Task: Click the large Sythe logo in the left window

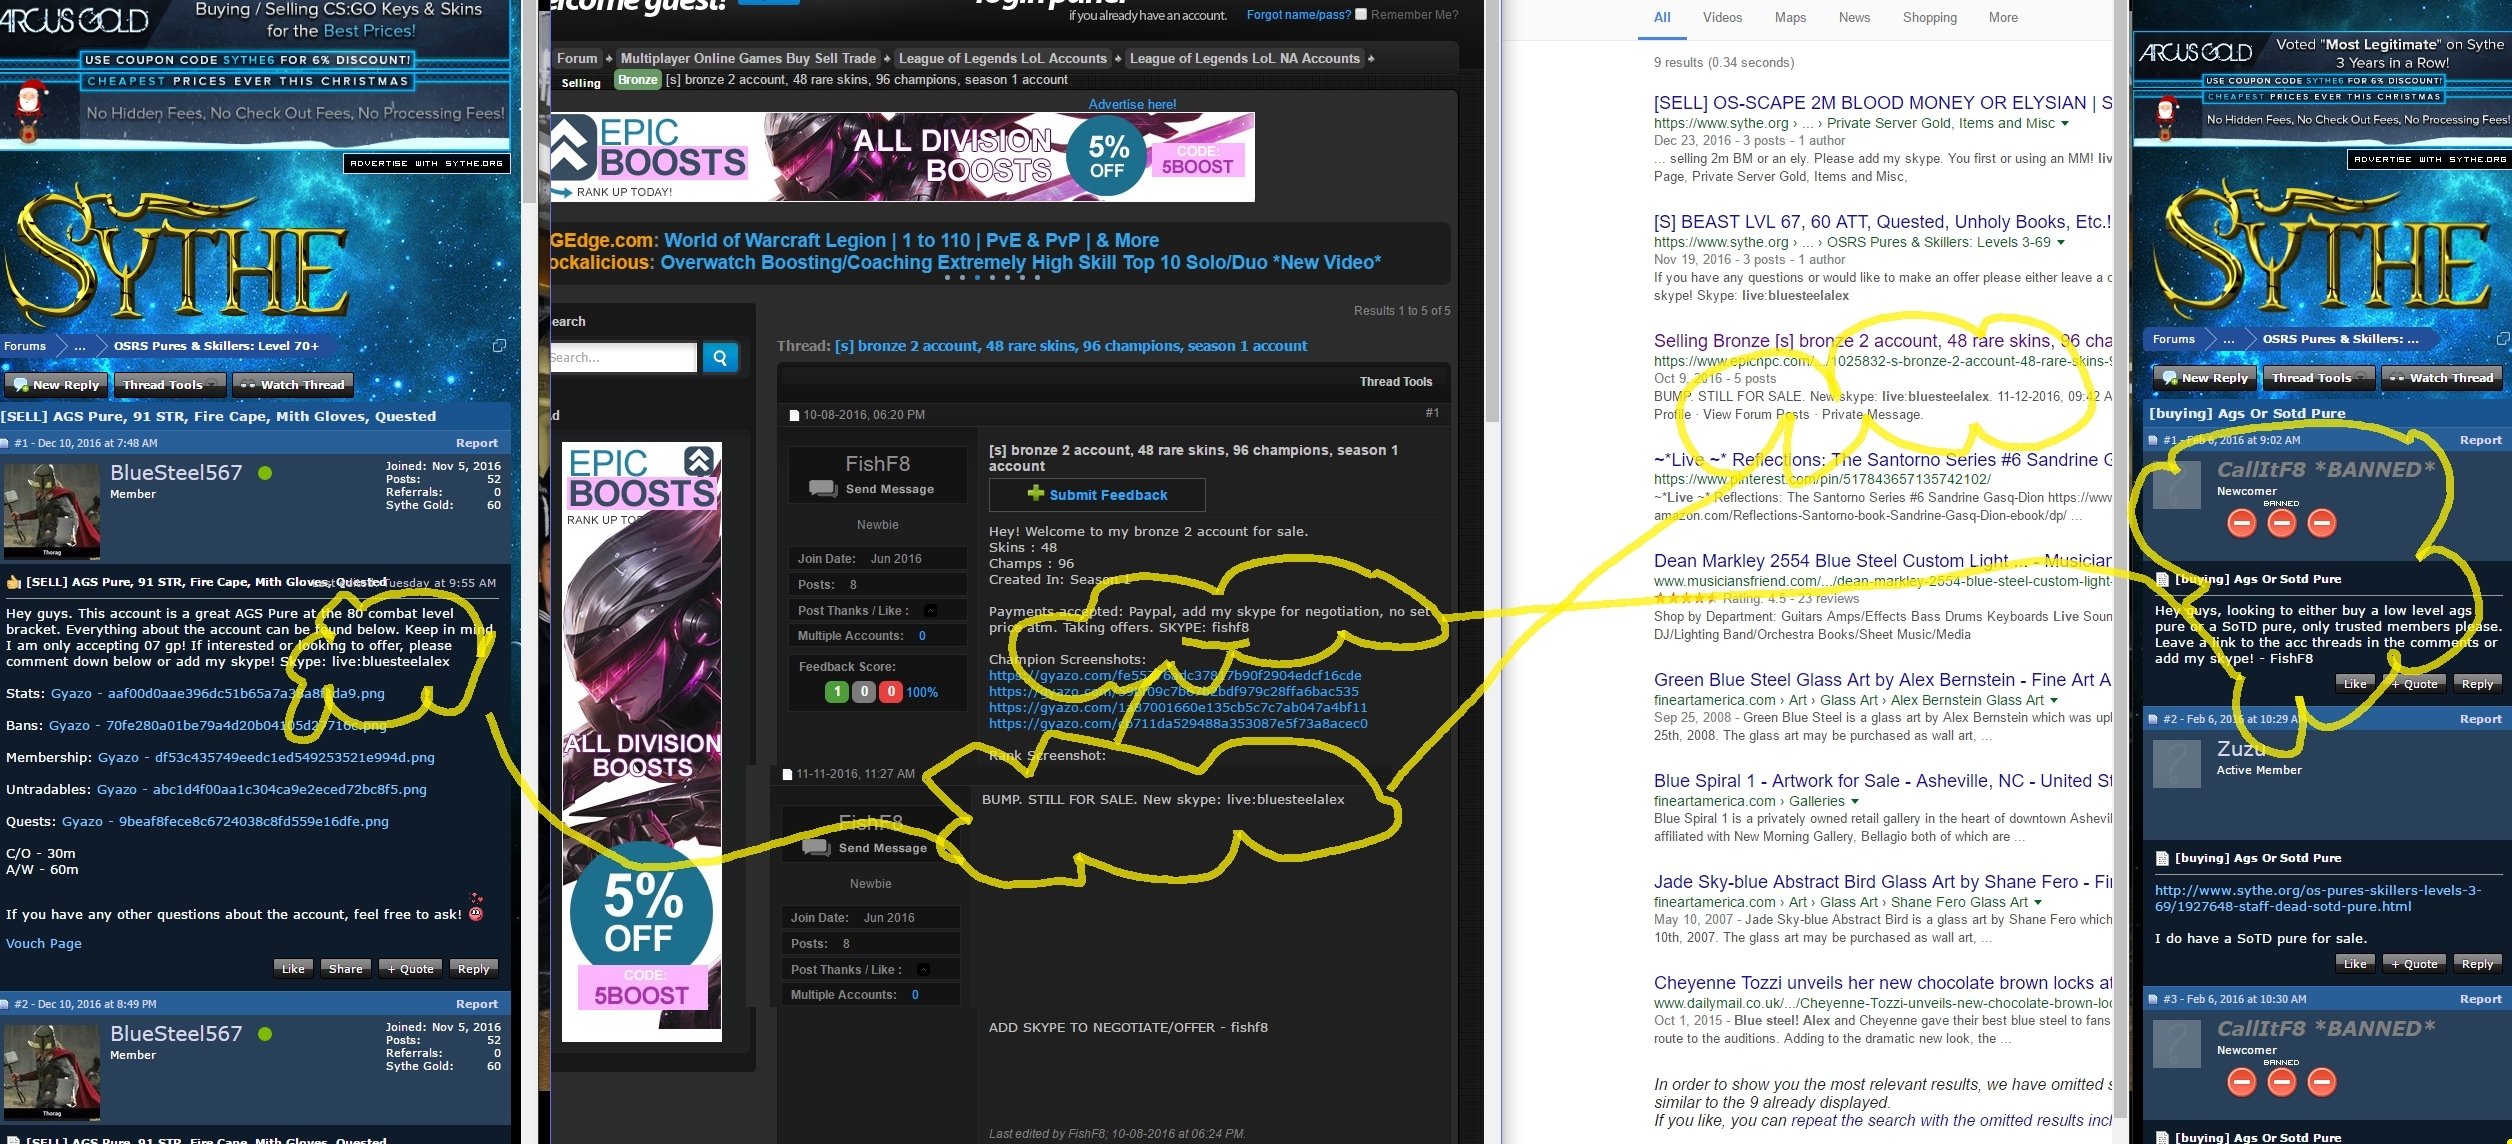Action: click(x=180, y=250)
